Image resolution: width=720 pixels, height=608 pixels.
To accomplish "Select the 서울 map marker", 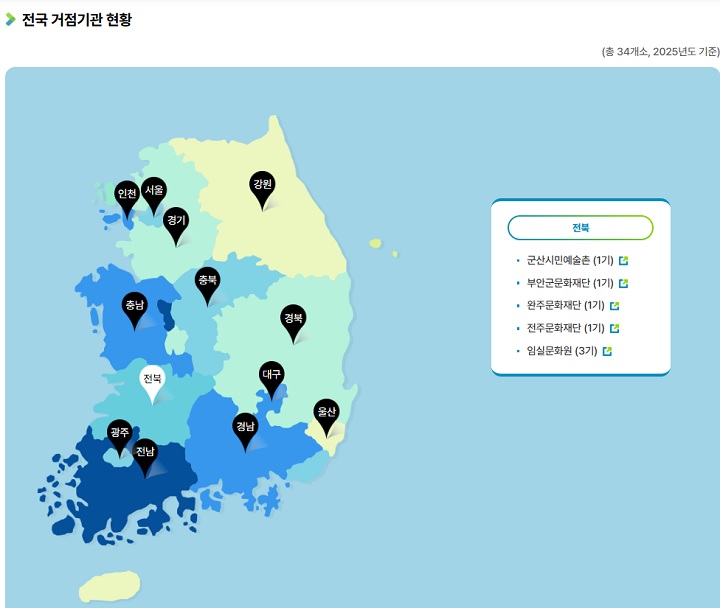I will click(154, 190).
